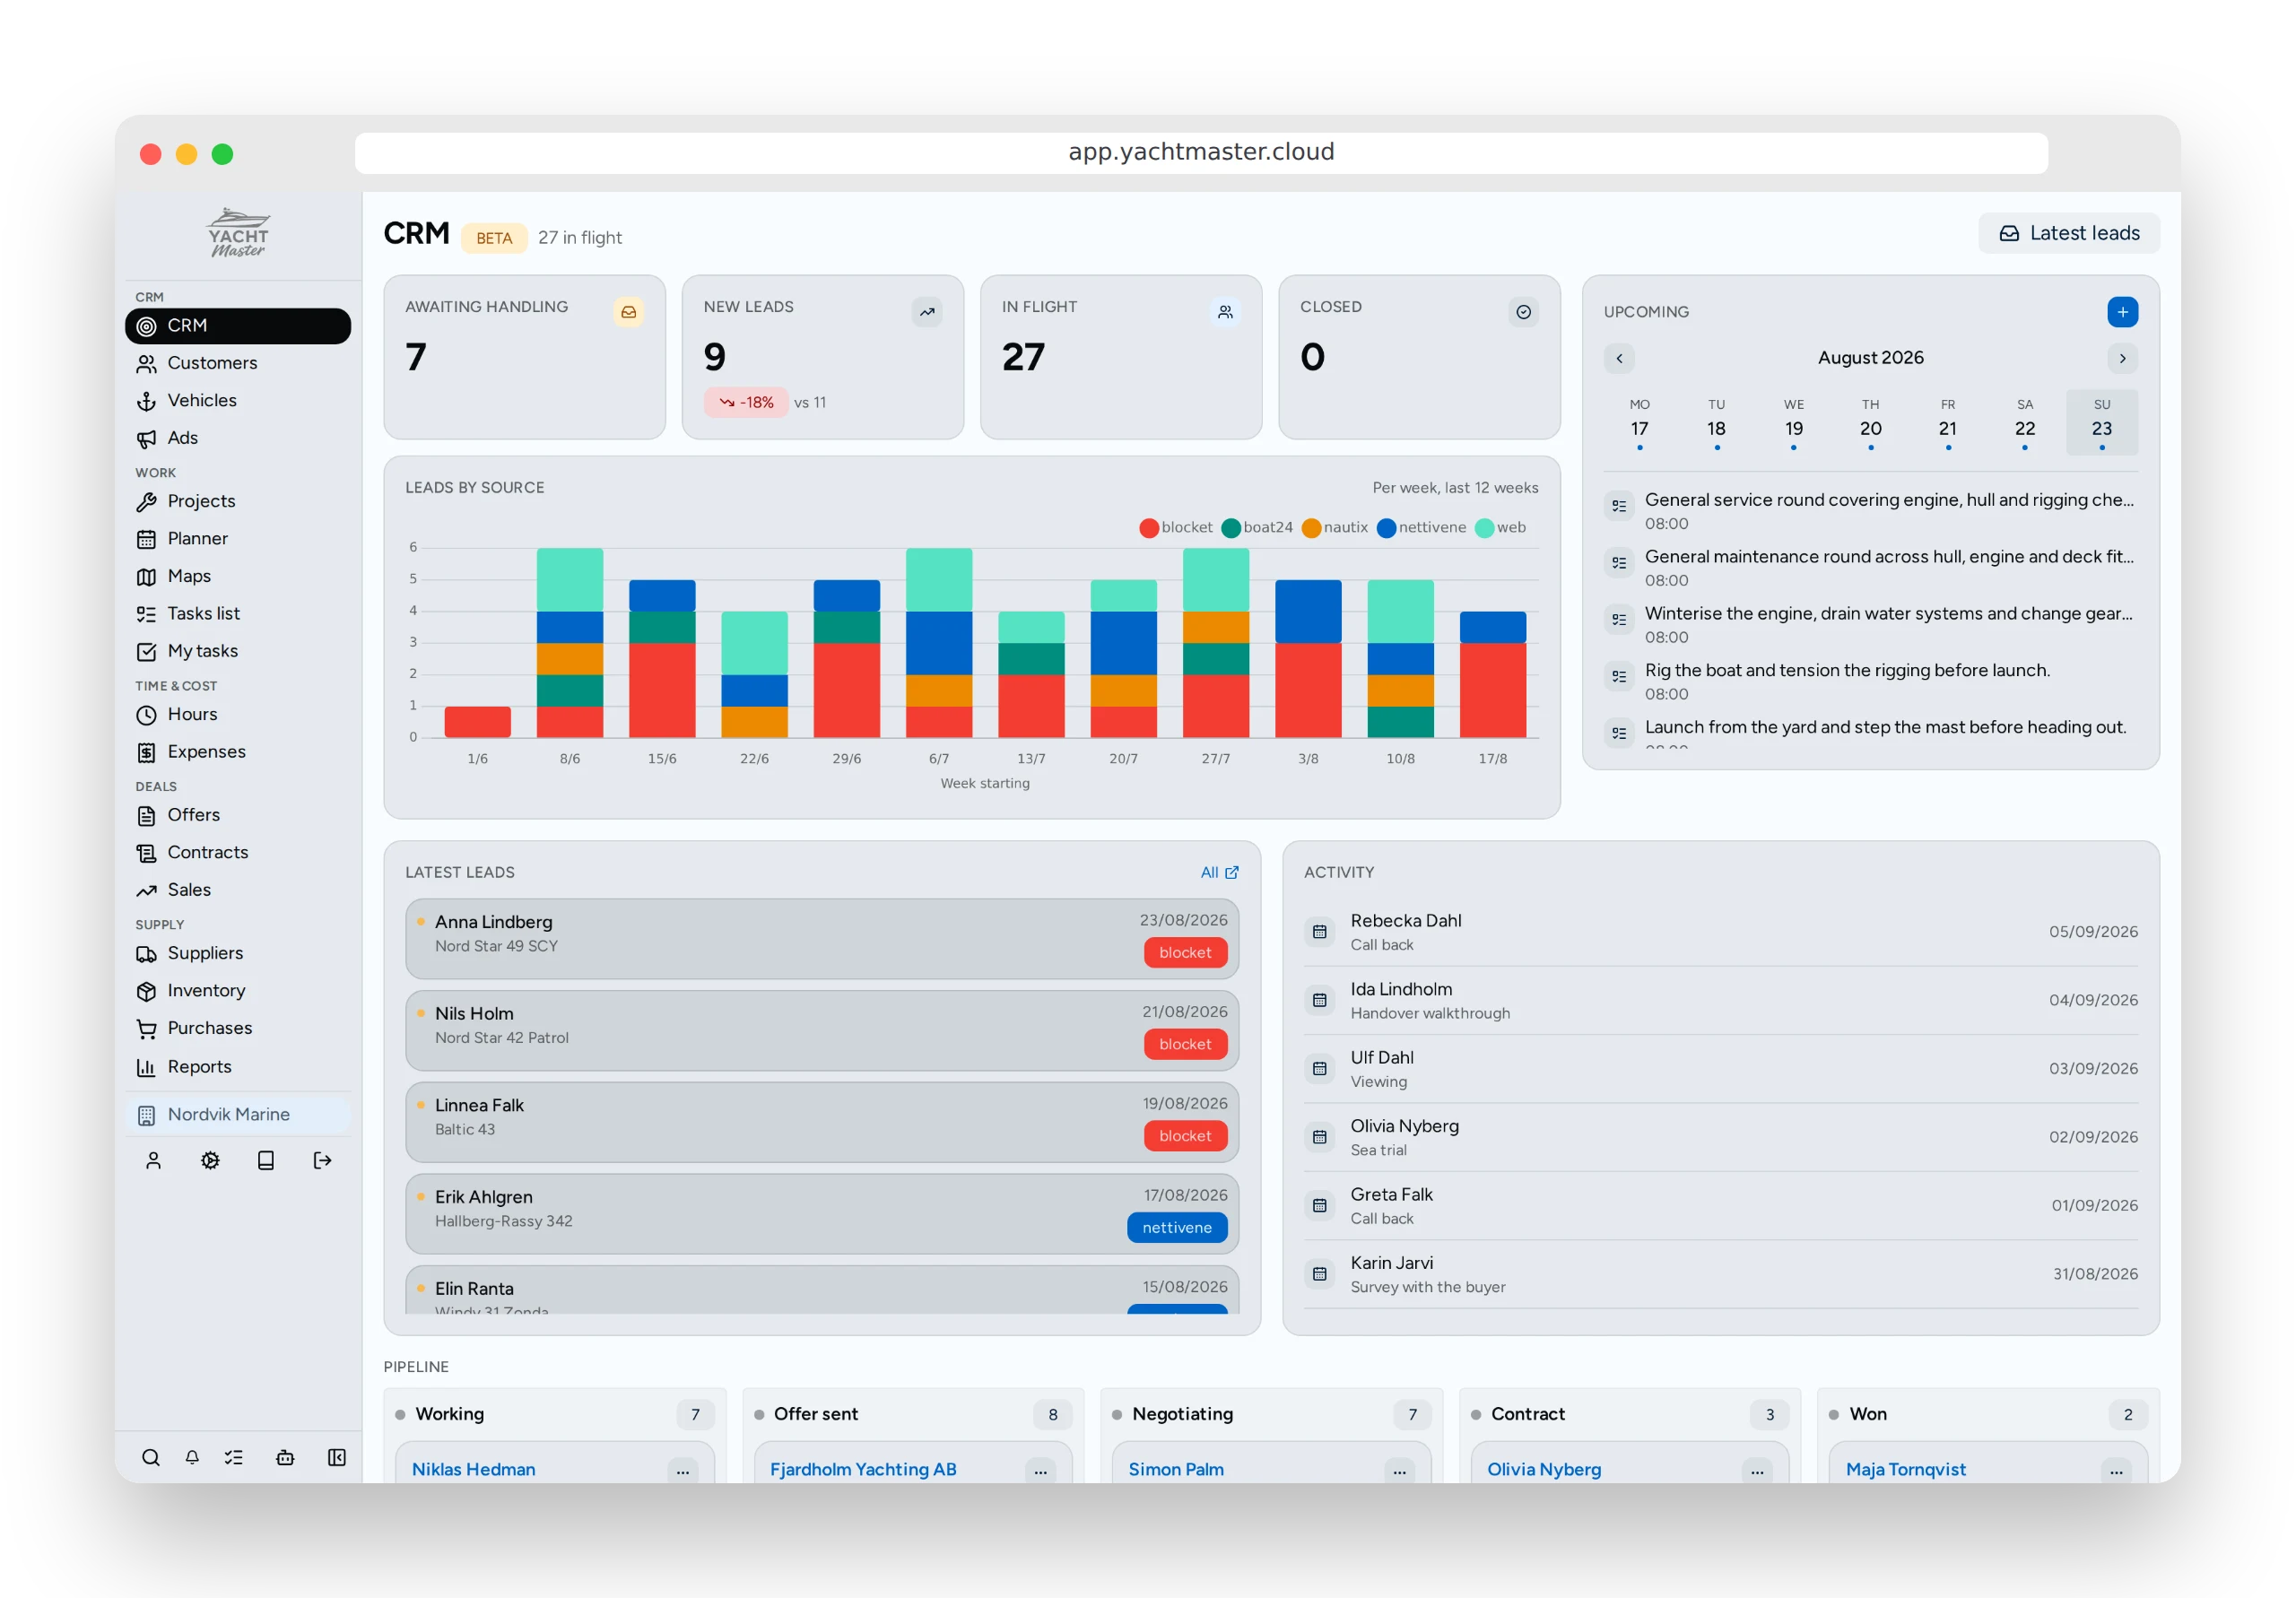
Task: Open Reports page
Action: [238, 1067]
